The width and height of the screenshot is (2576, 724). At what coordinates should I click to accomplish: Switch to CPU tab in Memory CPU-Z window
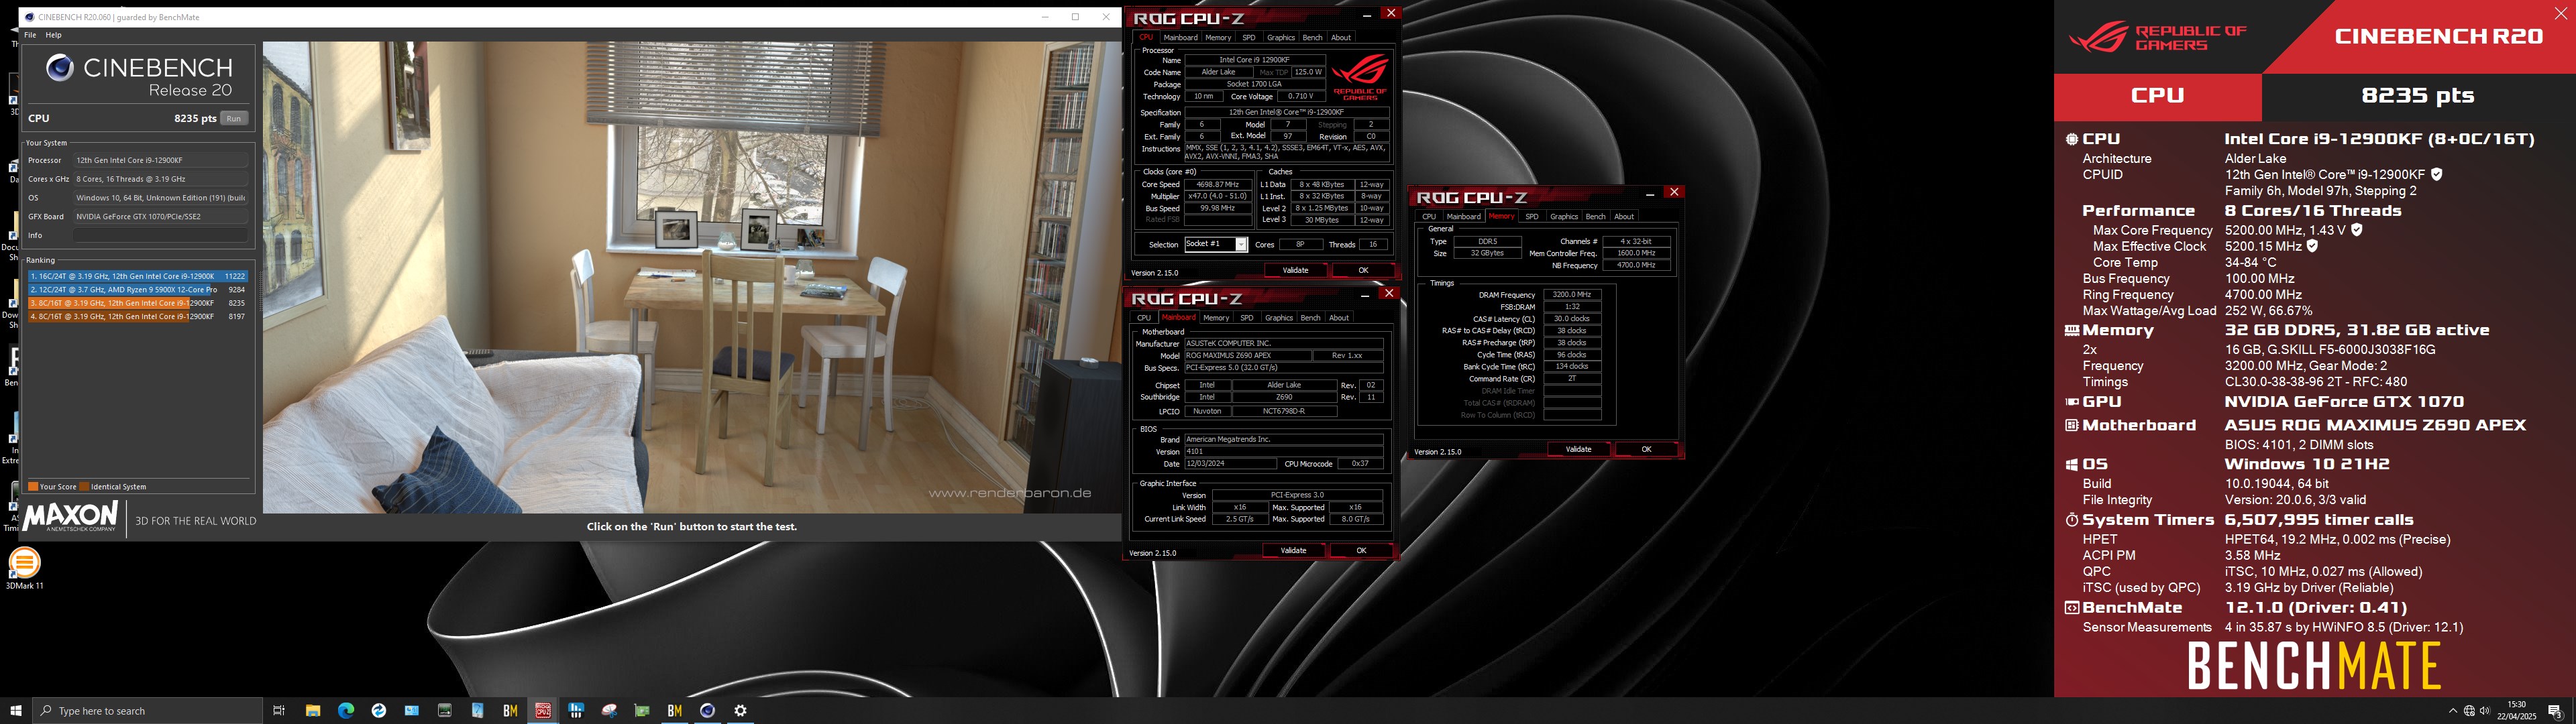pyautogui.click(x=1429, y=216)
